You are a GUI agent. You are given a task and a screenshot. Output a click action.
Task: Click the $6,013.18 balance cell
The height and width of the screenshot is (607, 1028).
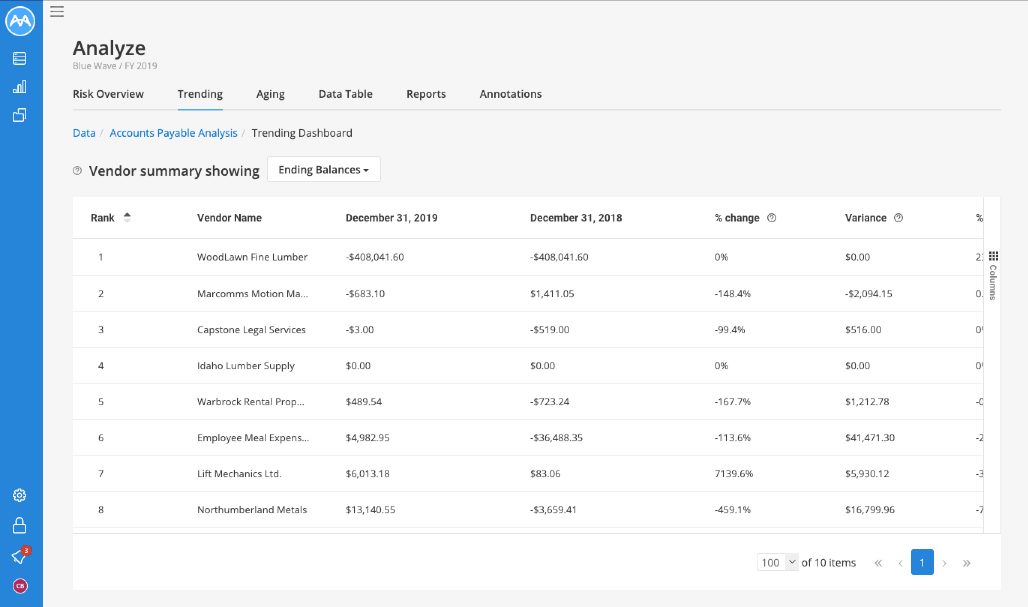click(368, 474)
